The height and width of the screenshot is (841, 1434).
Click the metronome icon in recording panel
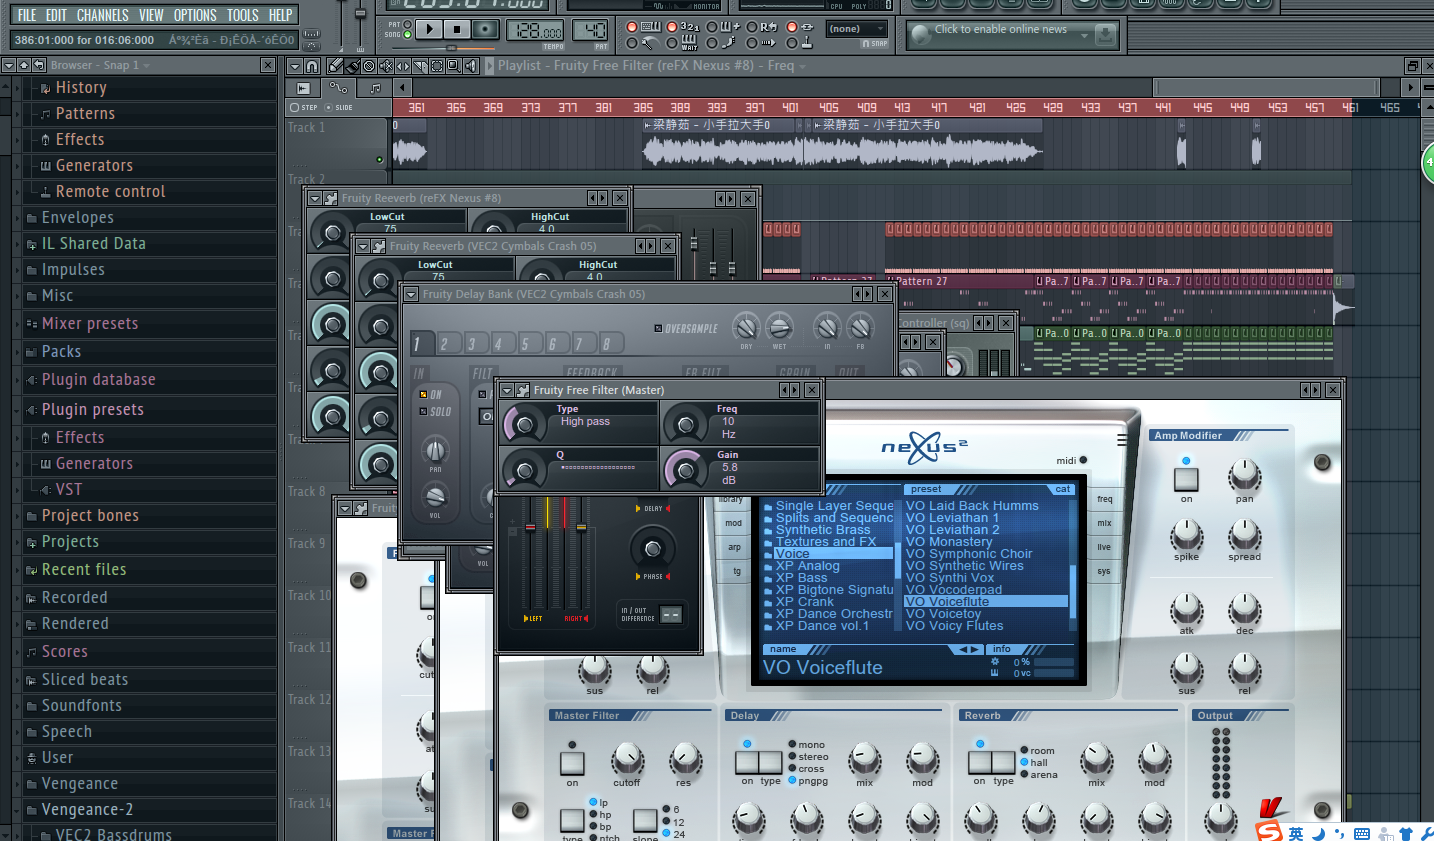tap(649, 43)
